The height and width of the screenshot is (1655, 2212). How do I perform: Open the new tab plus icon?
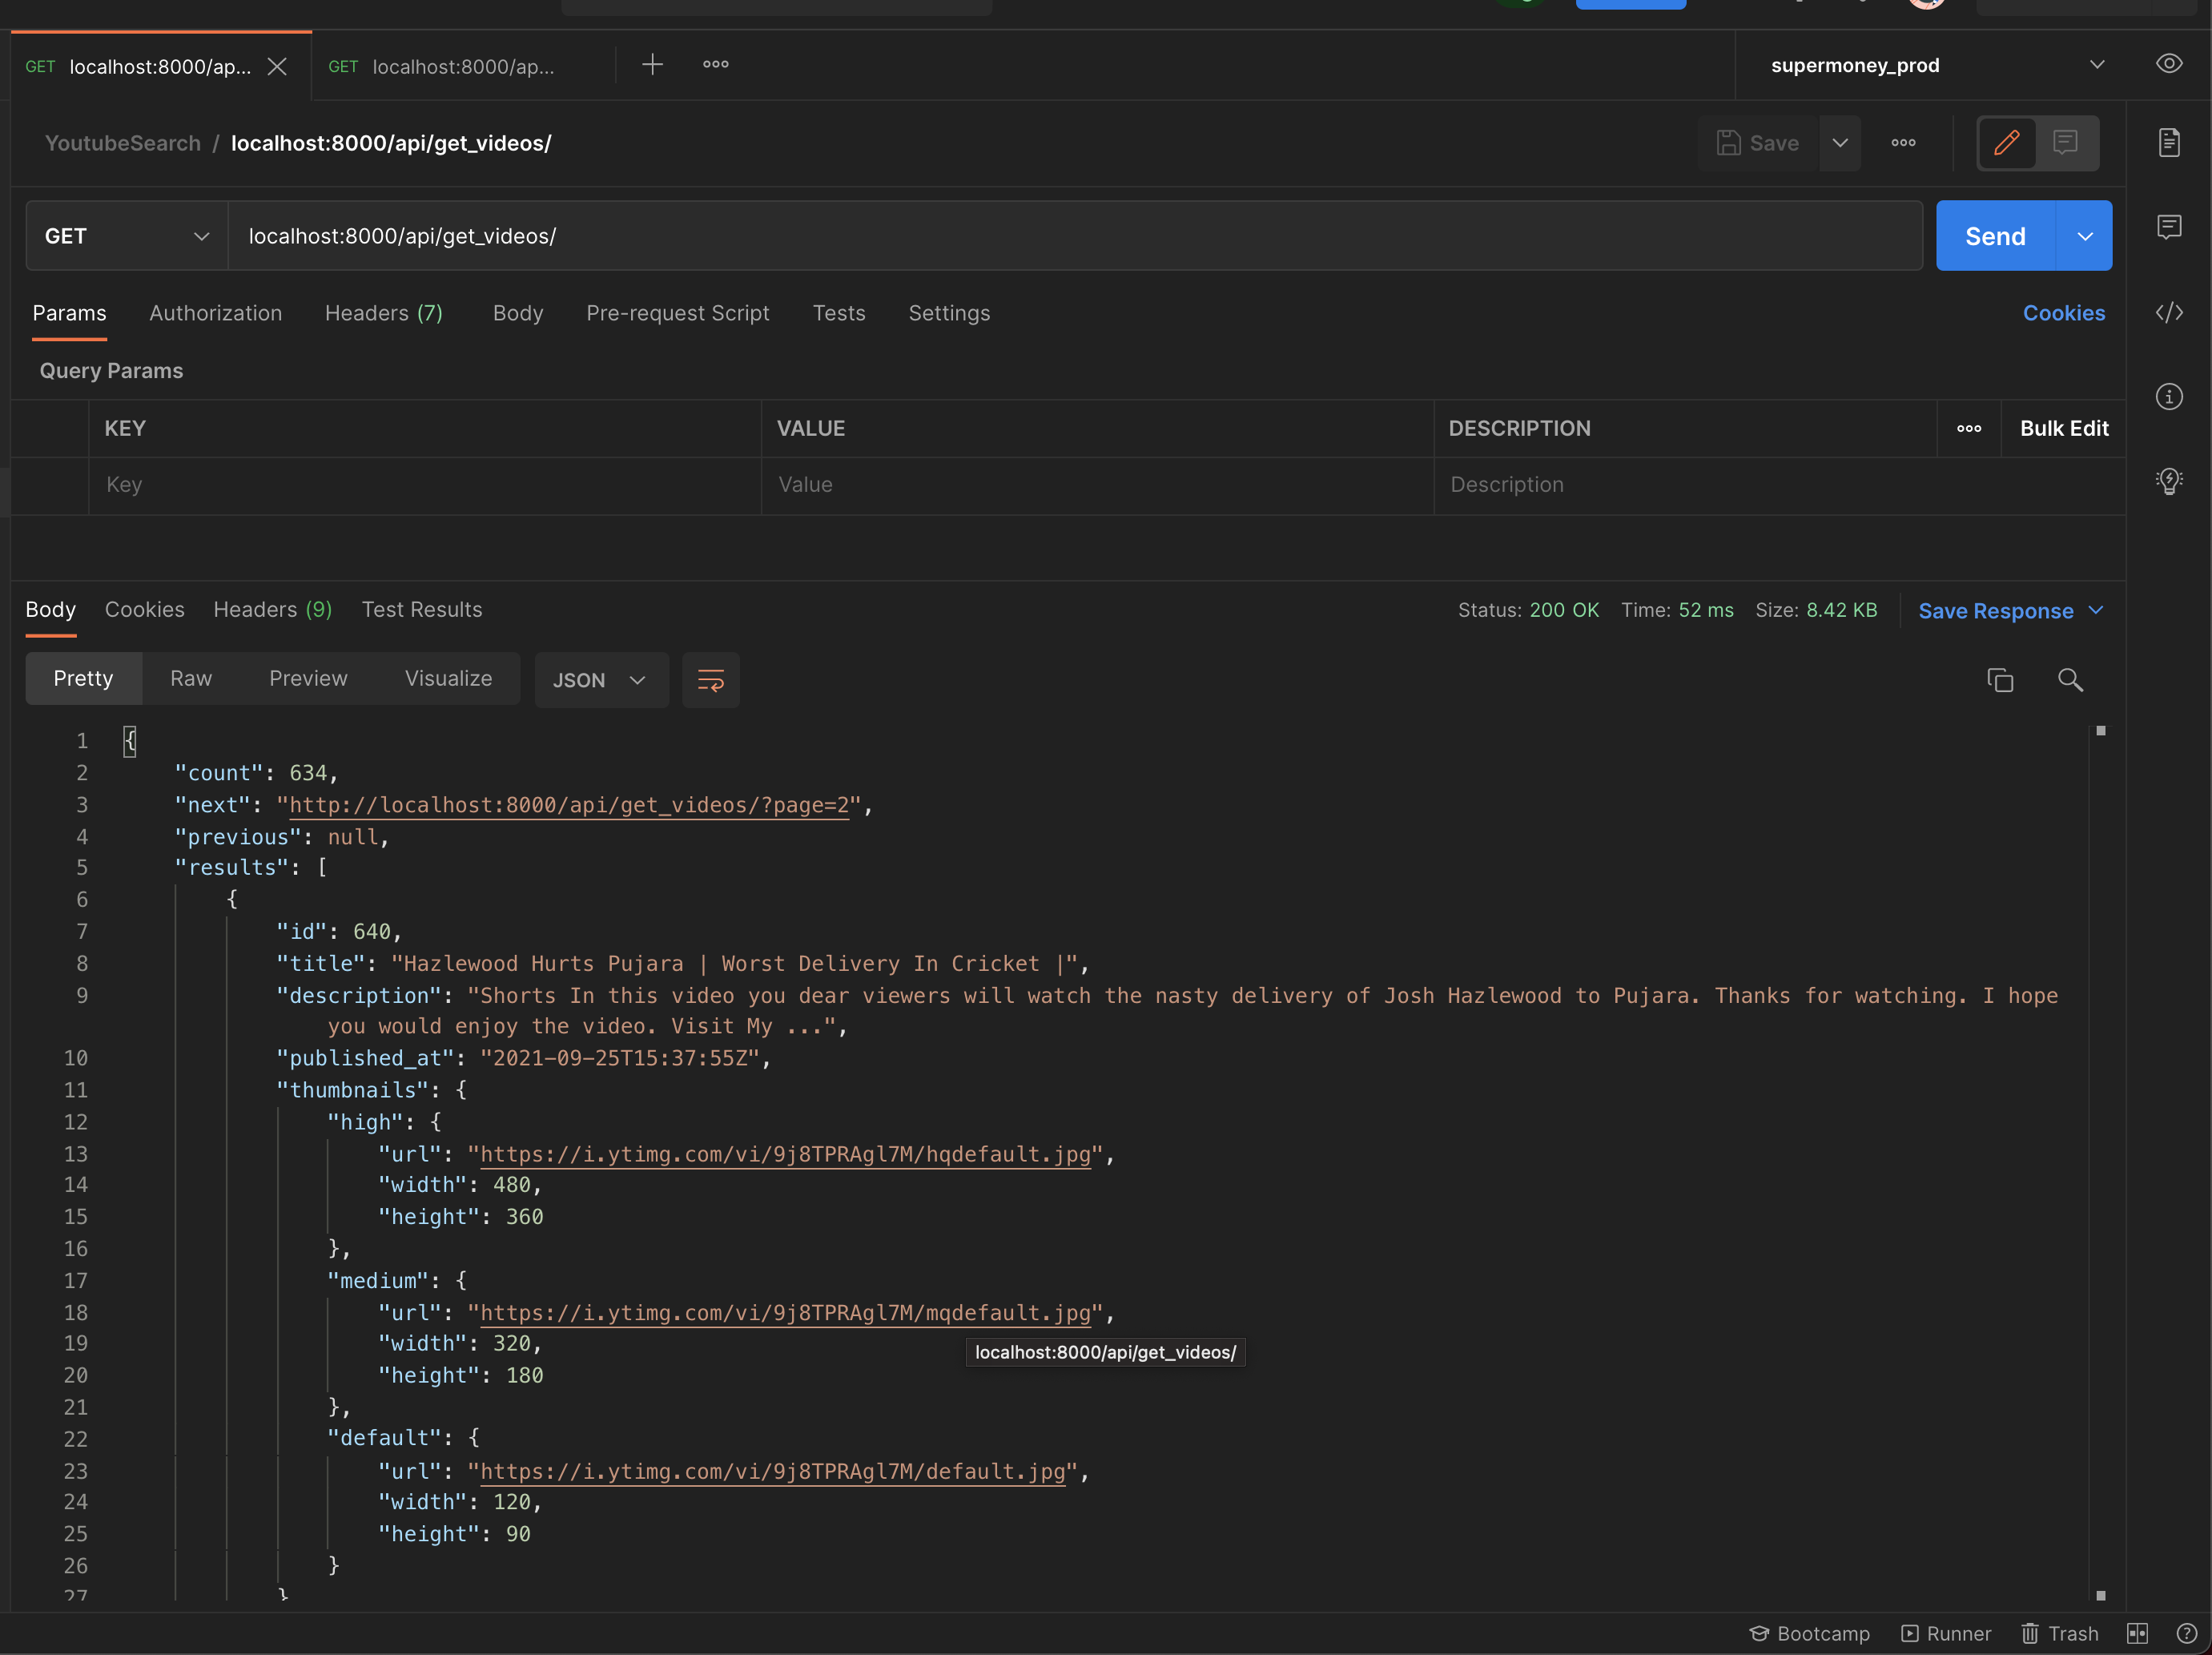[x=652, y=65]
